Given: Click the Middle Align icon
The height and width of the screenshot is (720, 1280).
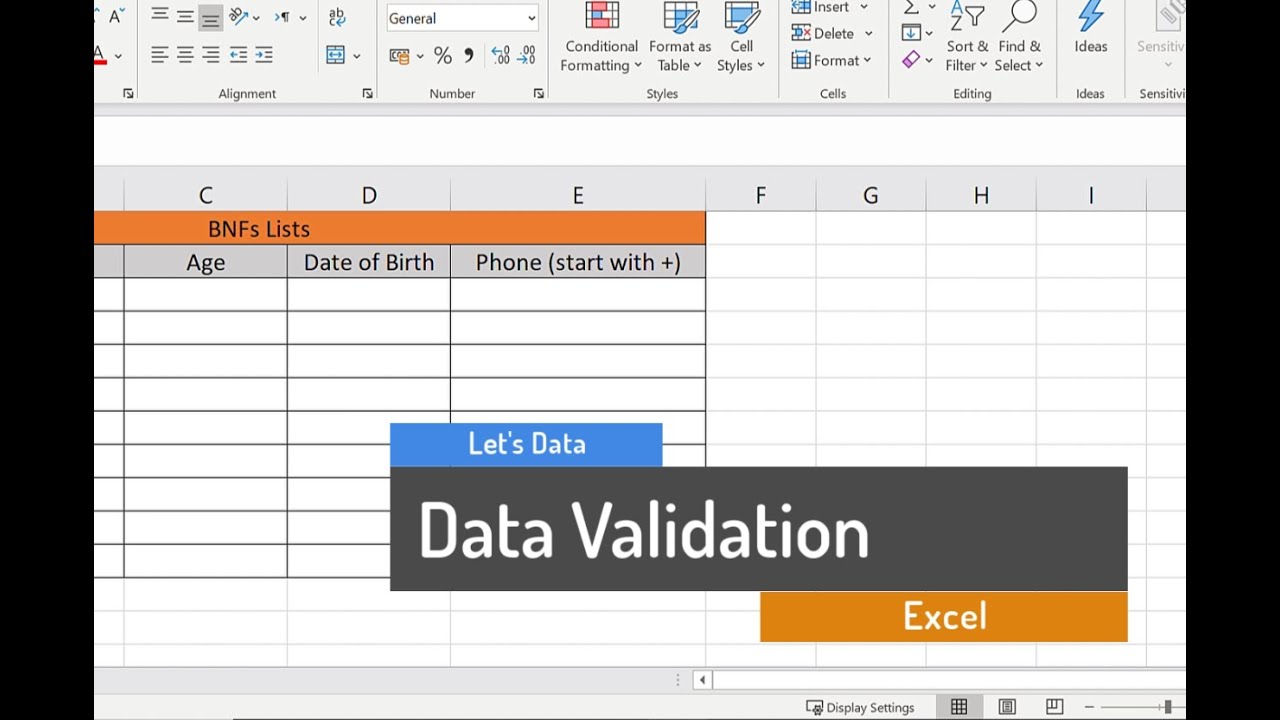Looking at the screenshot, I should coord(185,17).
